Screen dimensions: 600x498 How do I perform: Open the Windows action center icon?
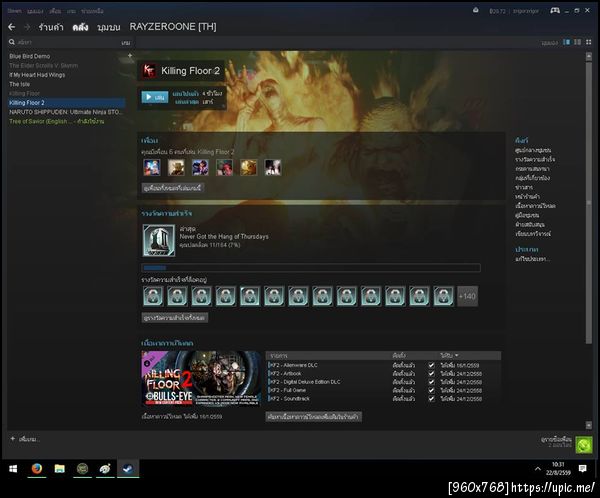pos(583,469)
